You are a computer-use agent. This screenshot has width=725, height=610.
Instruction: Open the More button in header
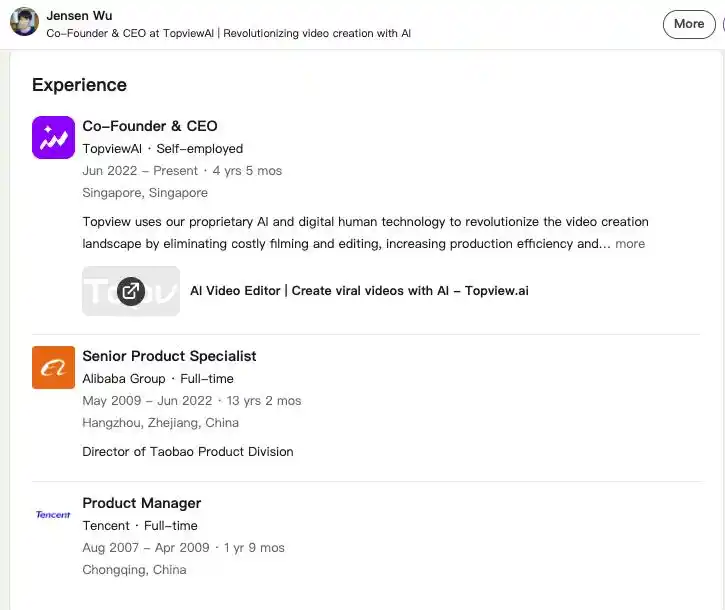[x=689, y=24]
